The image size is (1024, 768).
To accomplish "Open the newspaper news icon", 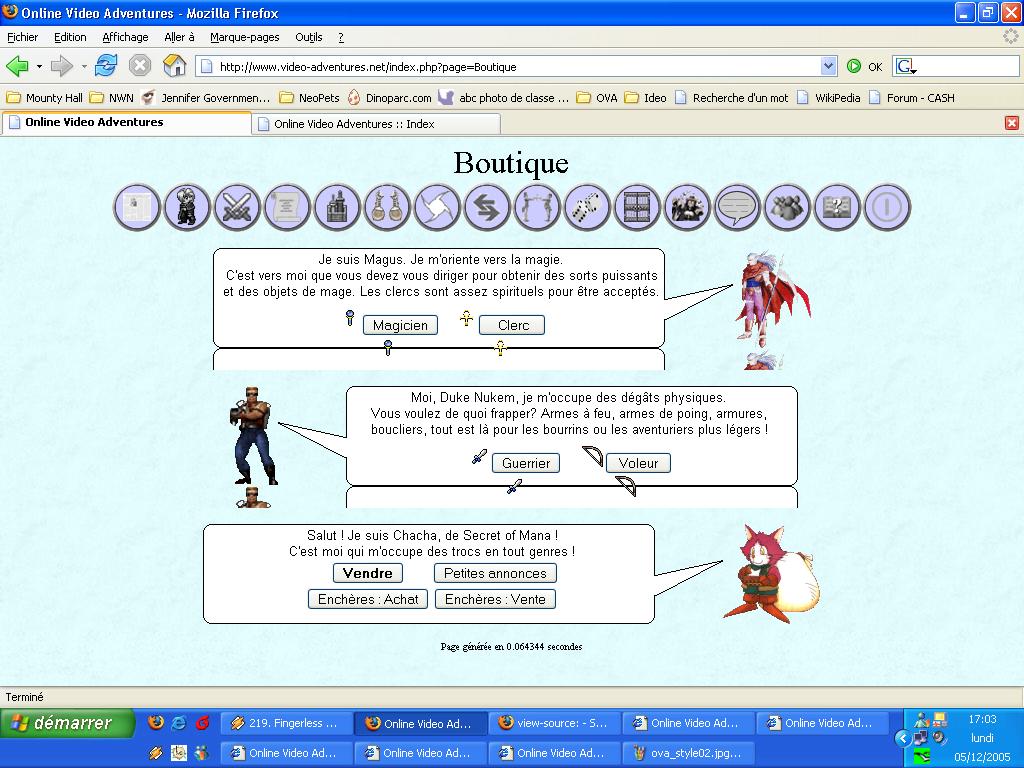I will point(136,208).
